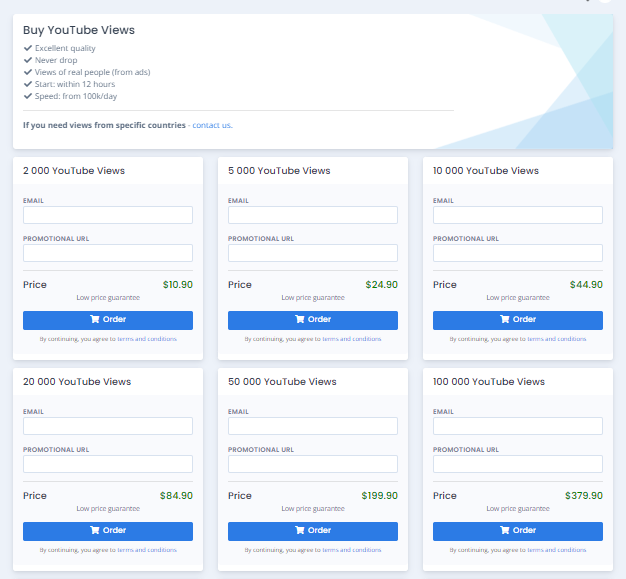Screen dimensions: 626x579
Task: Focus Email field in 50 000 Views card
Action: pyautogui.click(x=313, y=426)
